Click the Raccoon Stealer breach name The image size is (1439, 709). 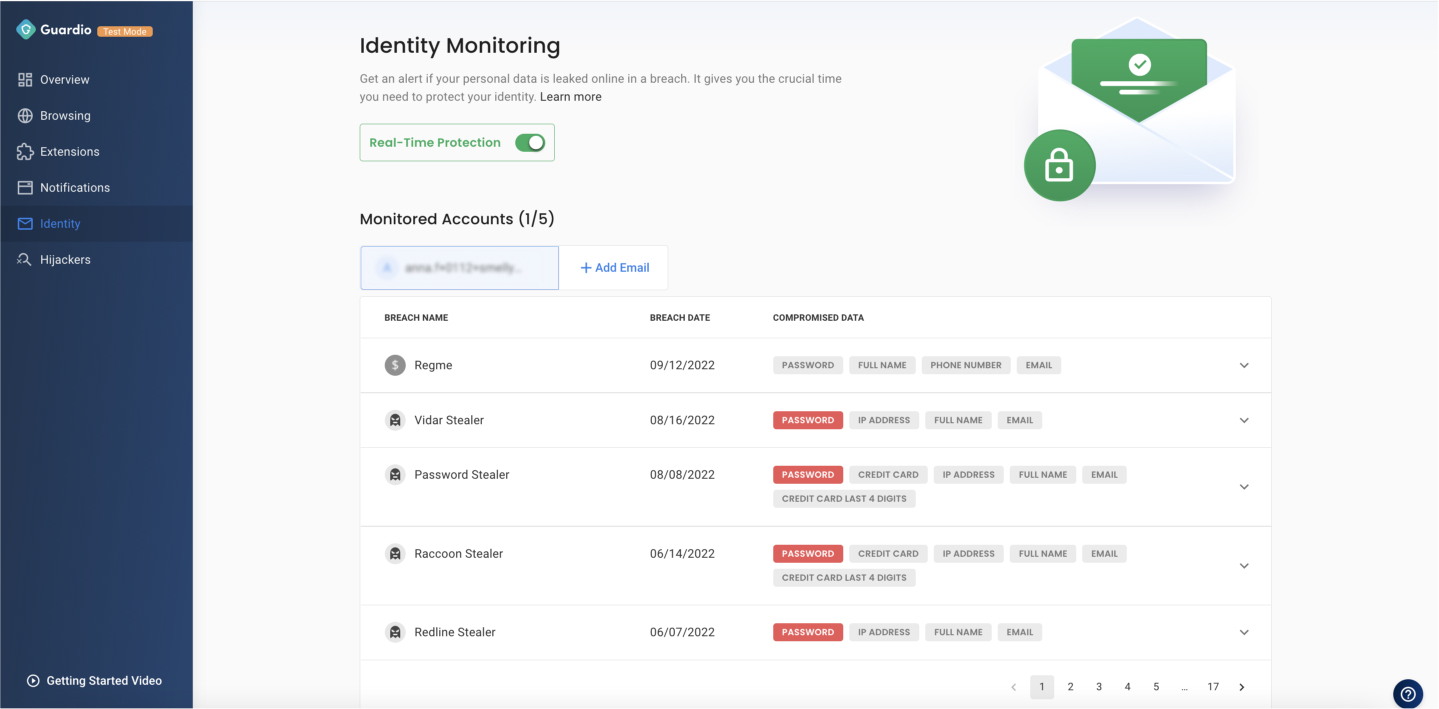point(459,554)
